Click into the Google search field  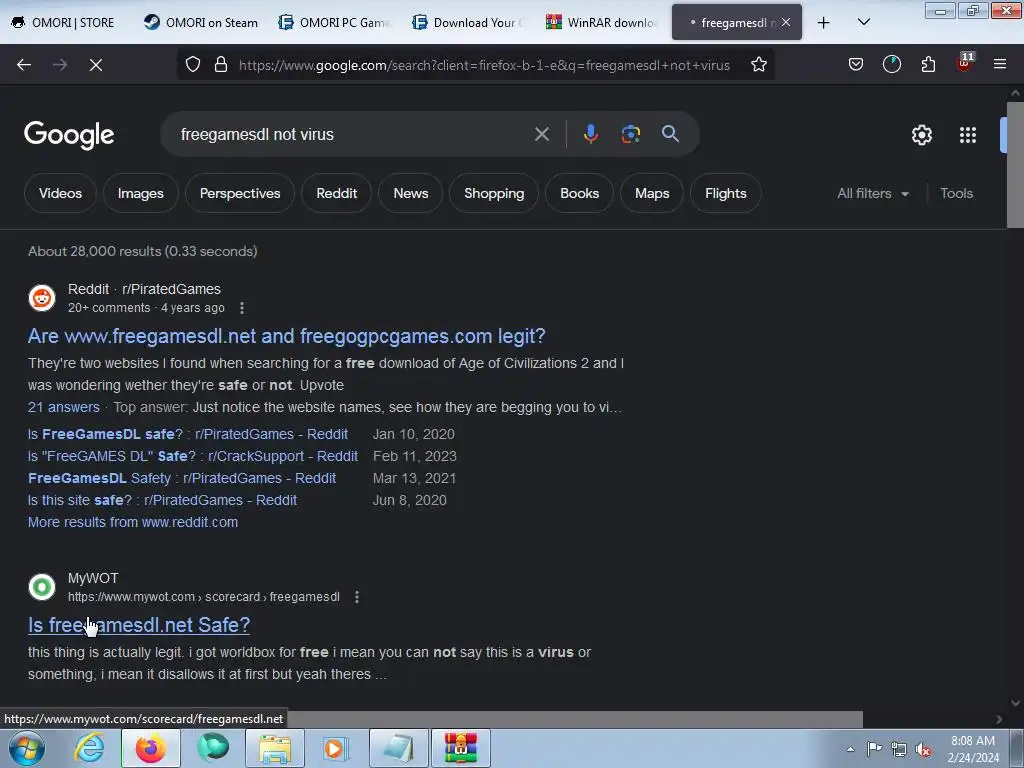[x=353, y=135]
